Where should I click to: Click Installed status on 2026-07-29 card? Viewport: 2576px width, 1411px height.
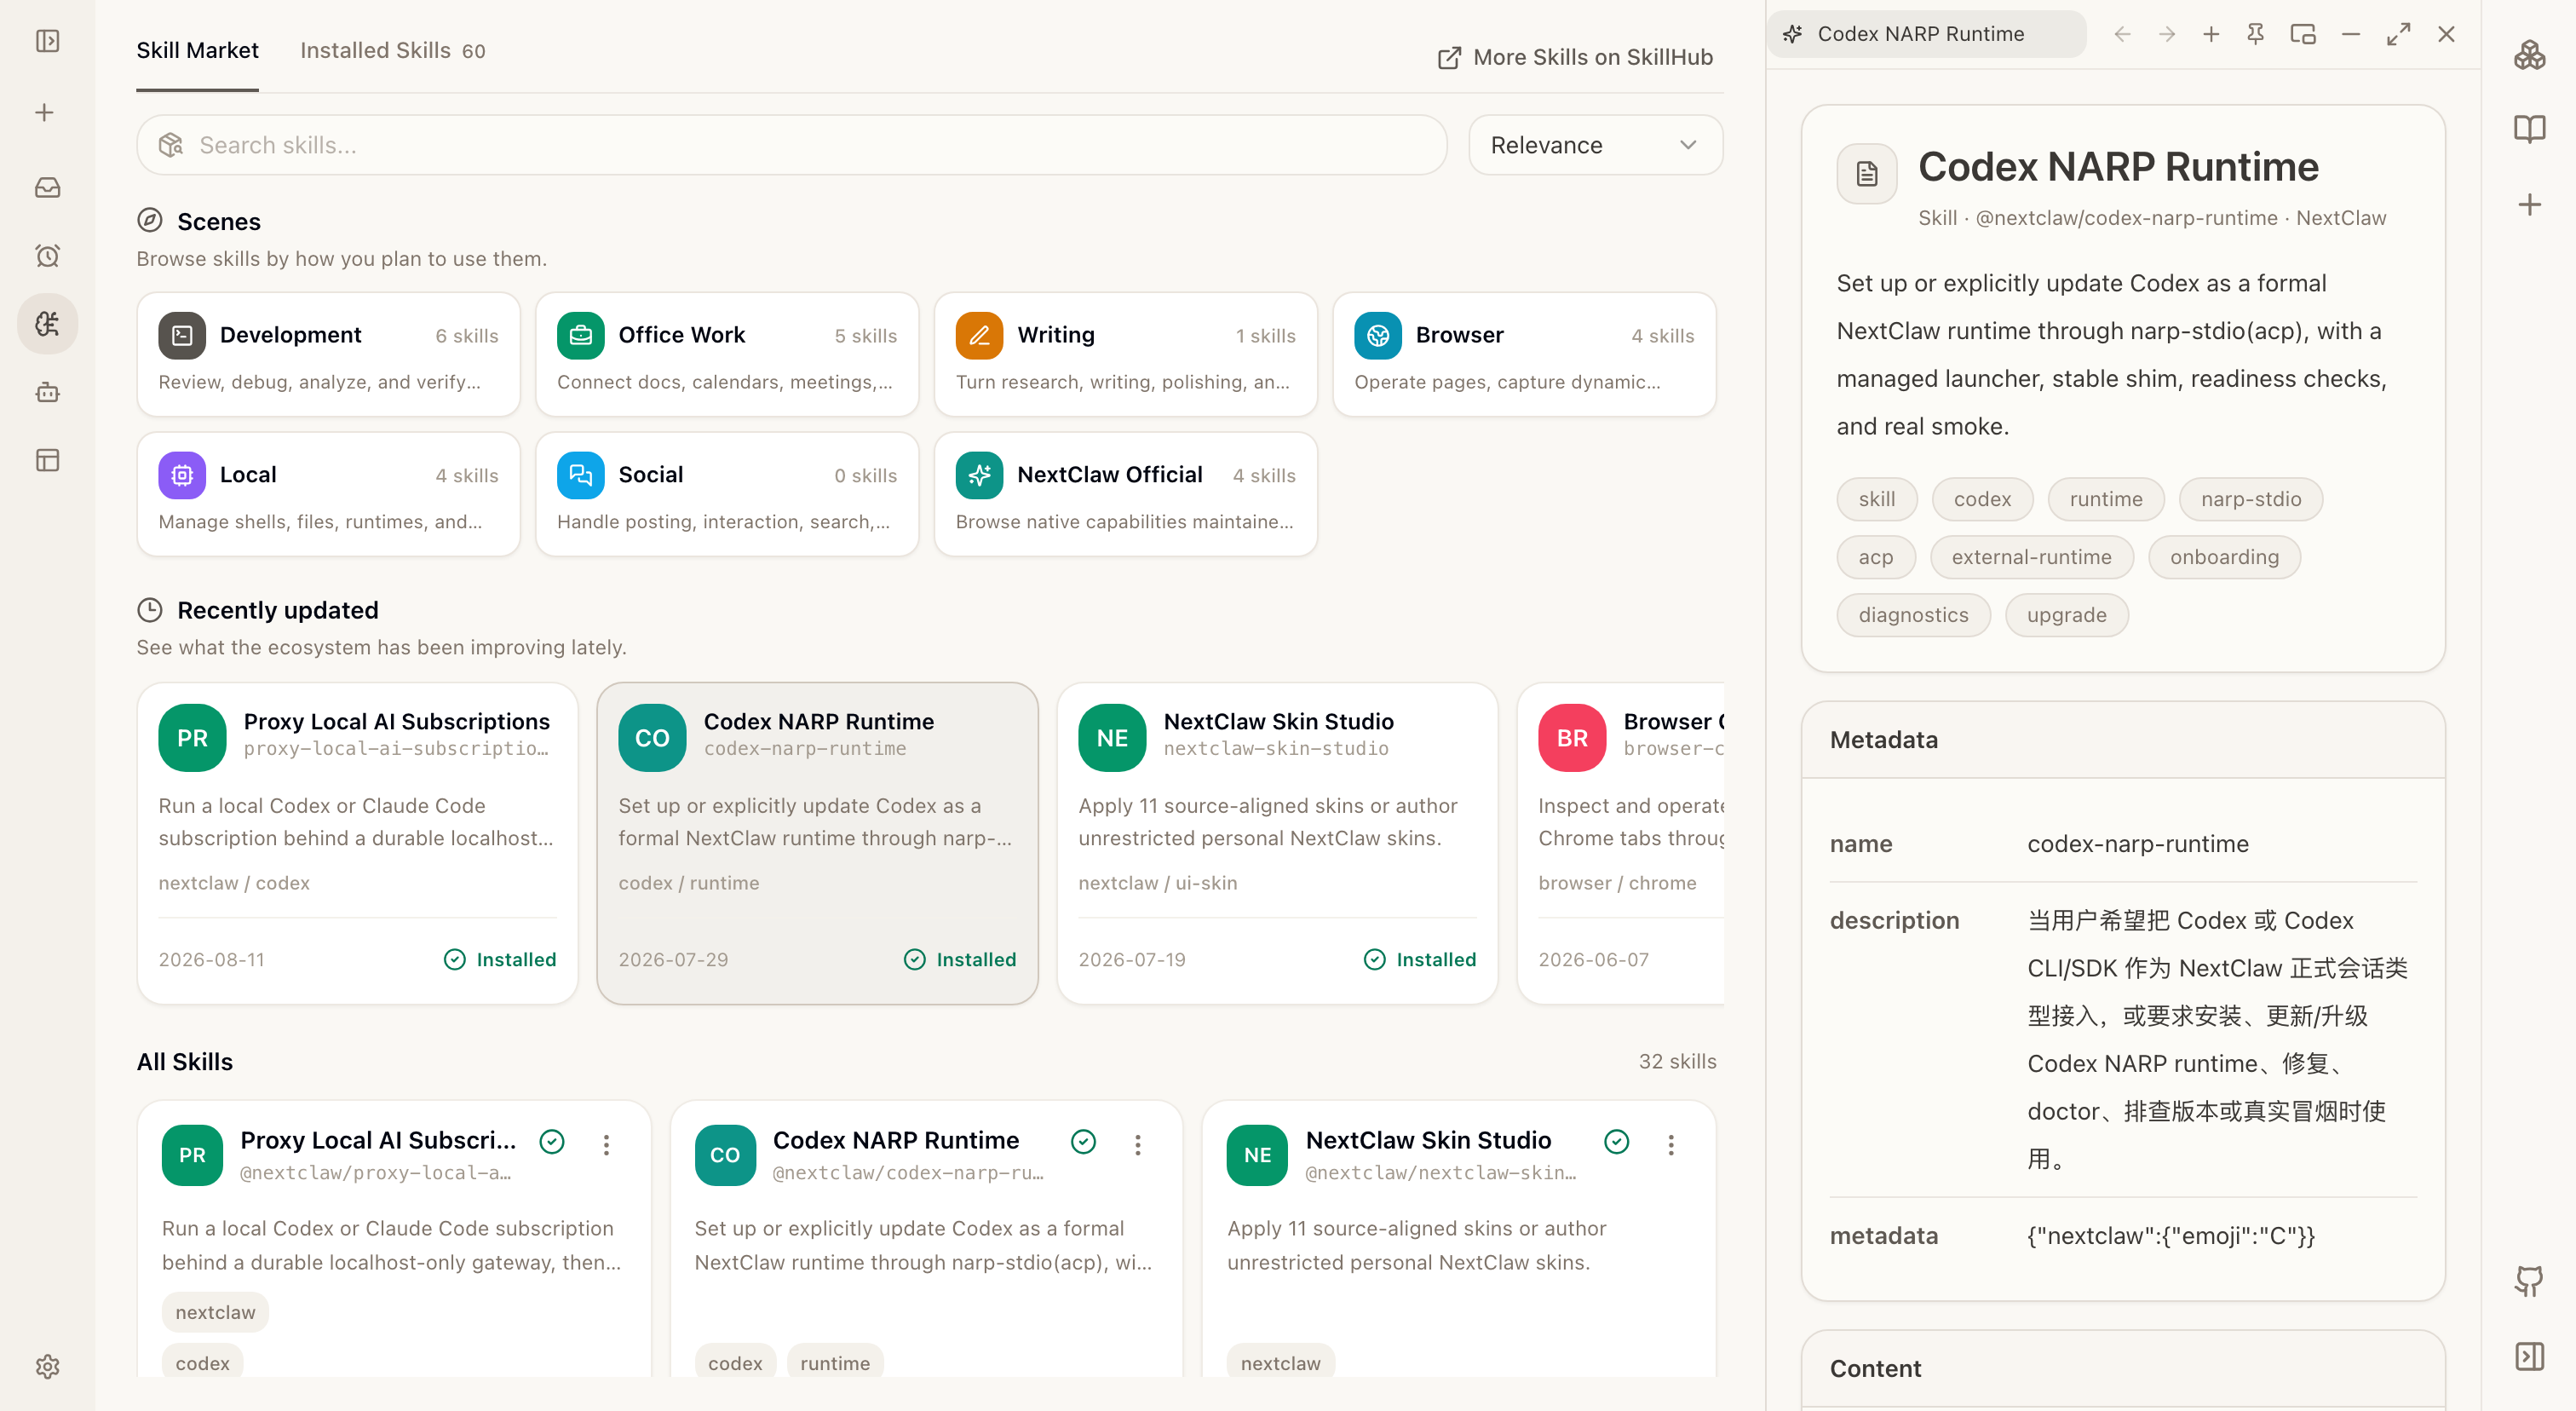click(960, 959)
